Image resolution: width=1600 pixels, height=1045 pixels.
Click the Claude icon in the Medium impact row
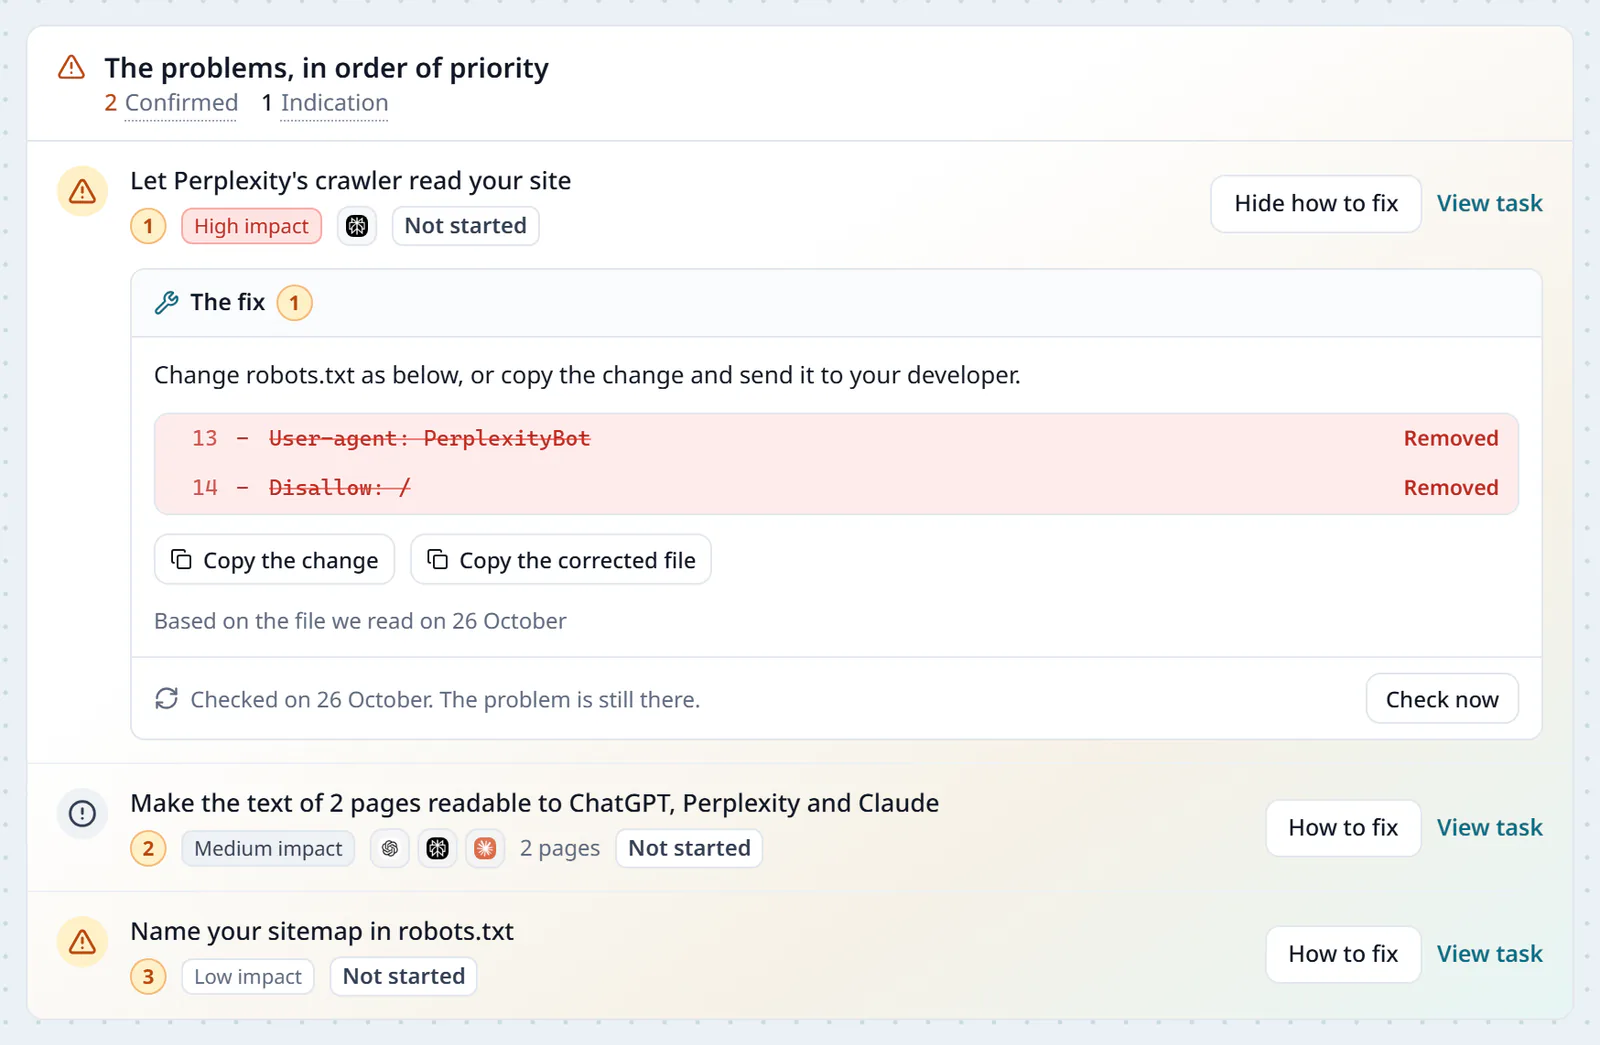click(x=485, y=849)
